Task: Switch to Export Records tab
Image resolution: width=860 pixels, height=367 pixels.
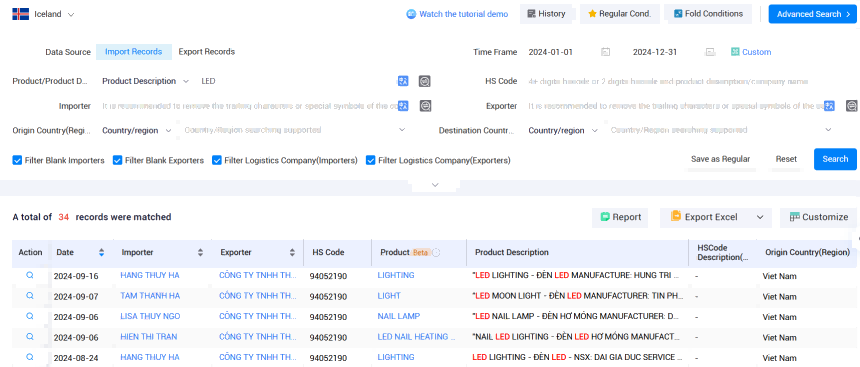Action: [x=207, y=52]
